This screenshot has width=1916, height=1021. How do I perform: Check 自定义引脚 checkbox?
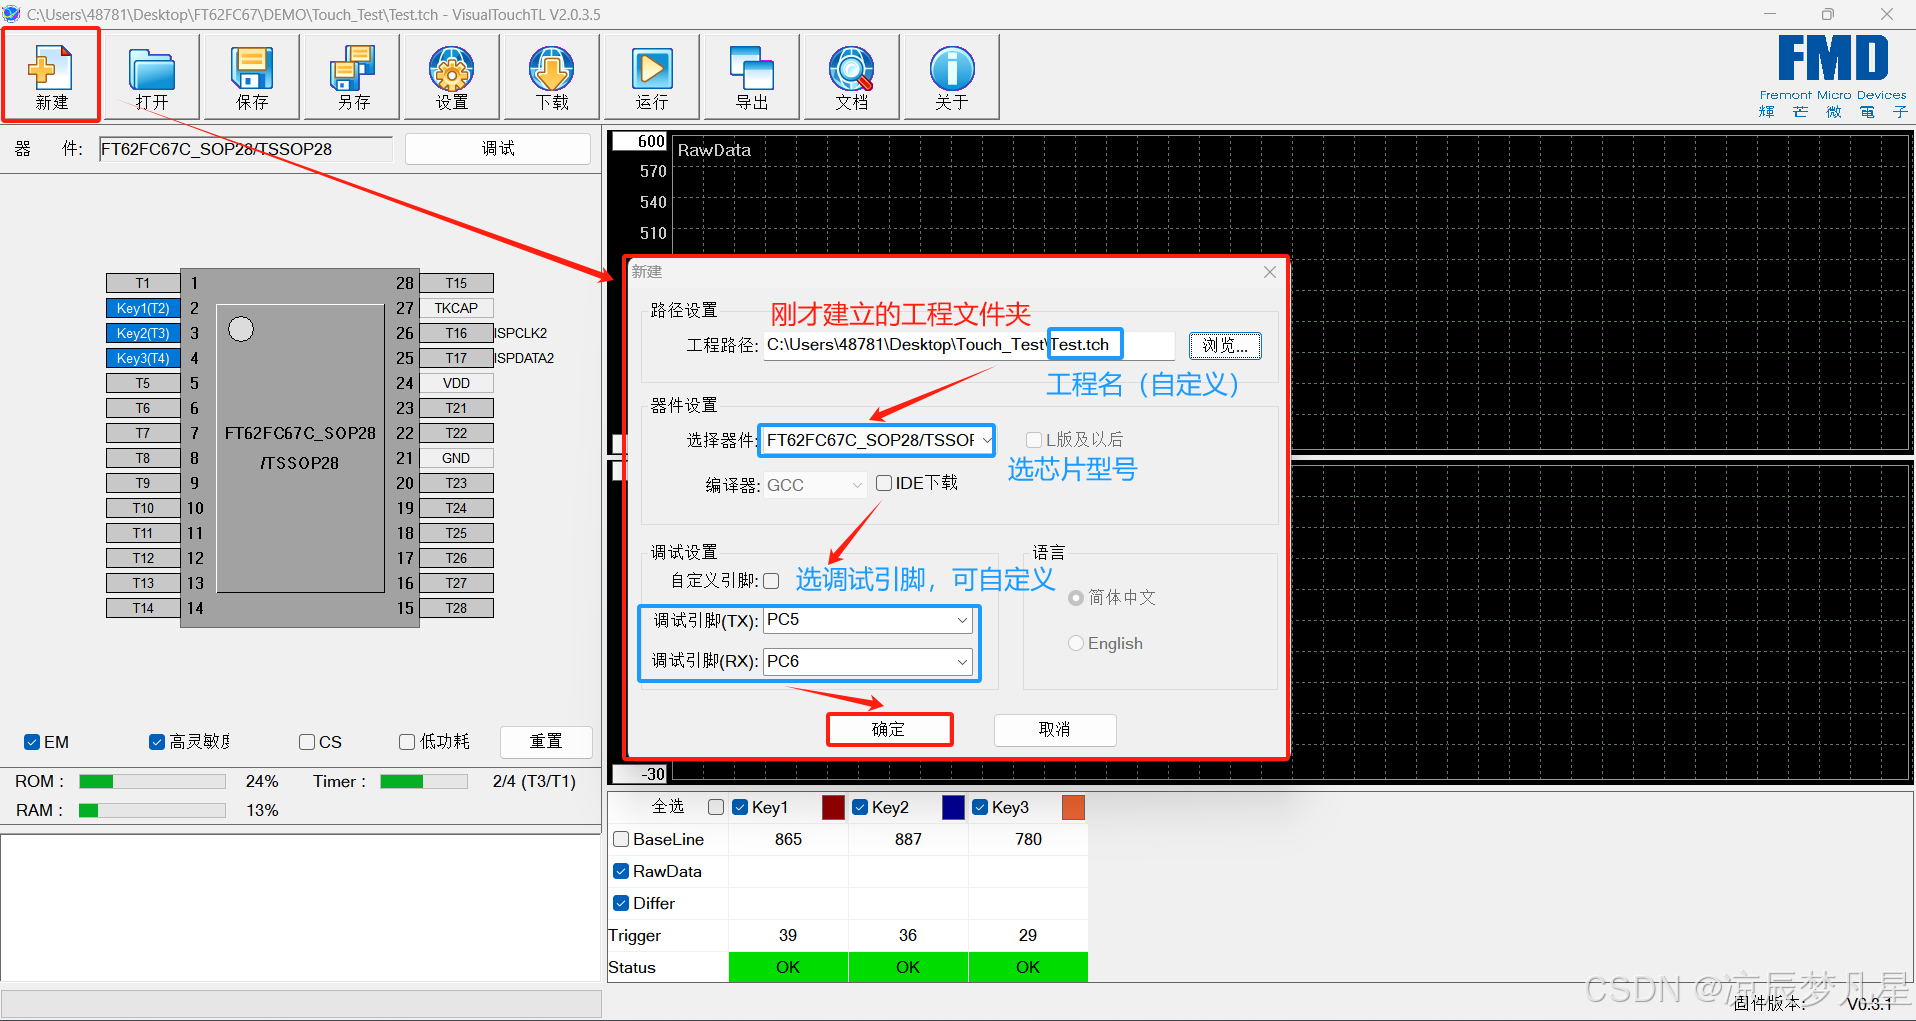point(771,581)
